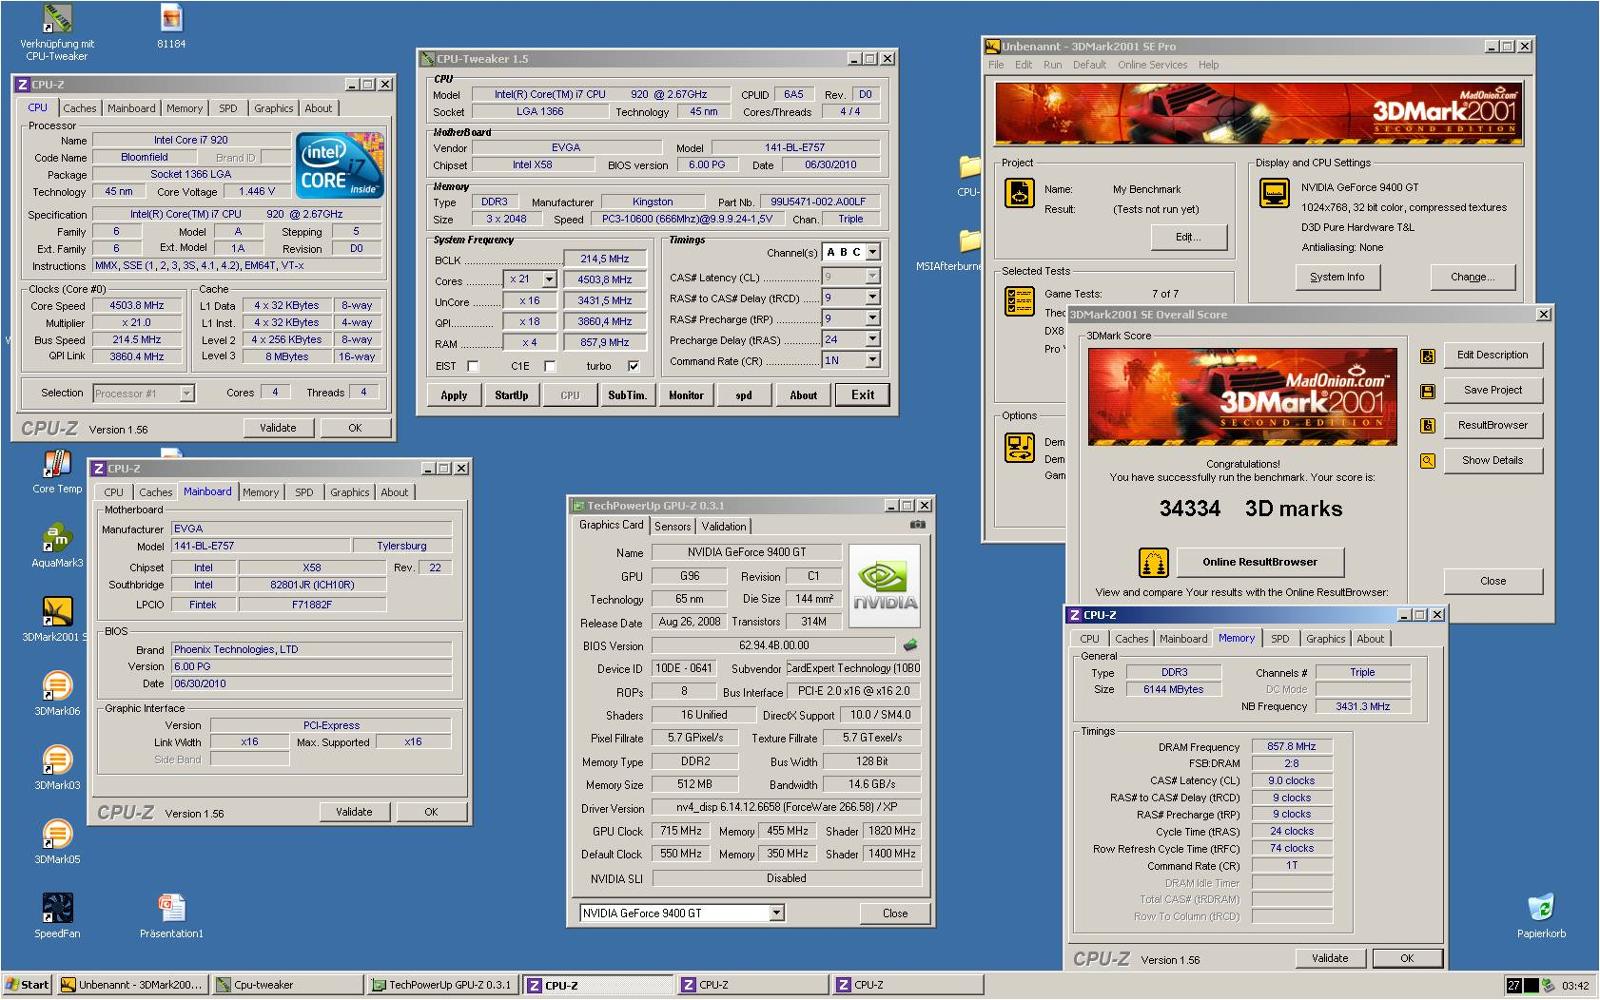Click Exit button in CPU-Tweaker
This screenshot has height=1000, width=1600.
(x=863, y=395)
